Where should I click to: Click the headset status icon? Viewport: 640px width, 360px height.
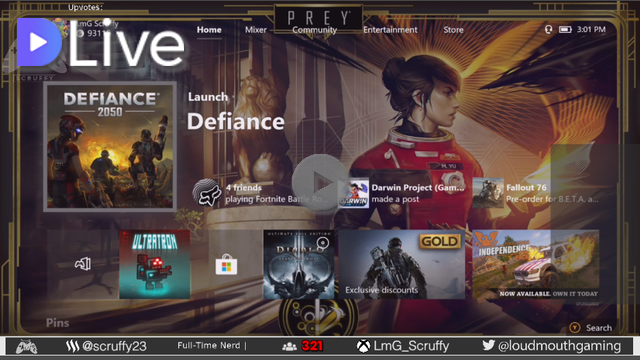coord(549,29)
